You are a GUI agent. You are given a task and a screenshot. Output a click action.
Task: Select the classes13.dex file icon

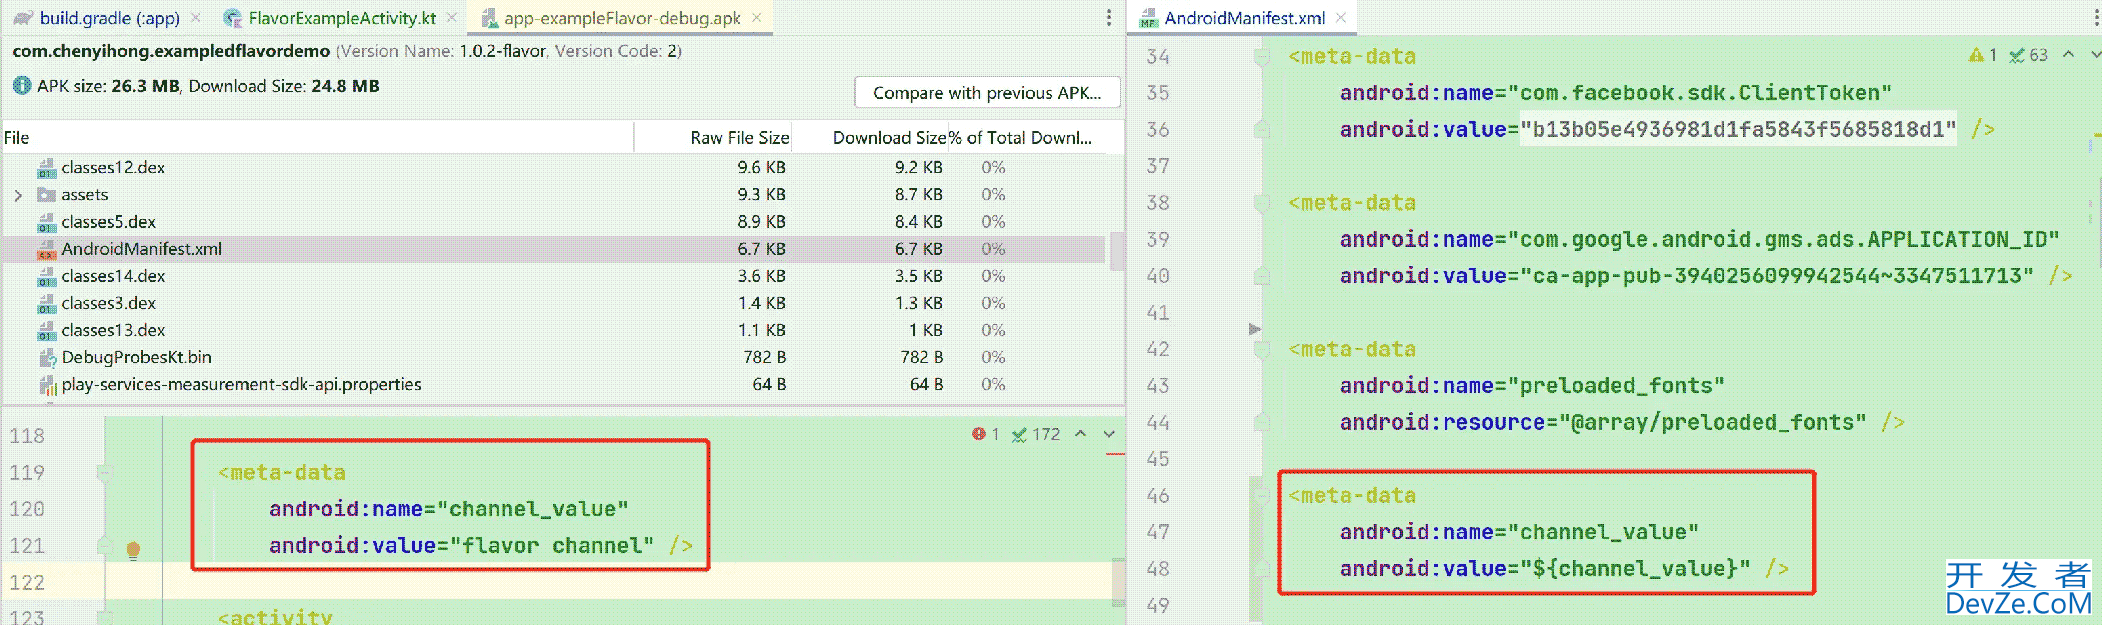(x=46, y=330)
